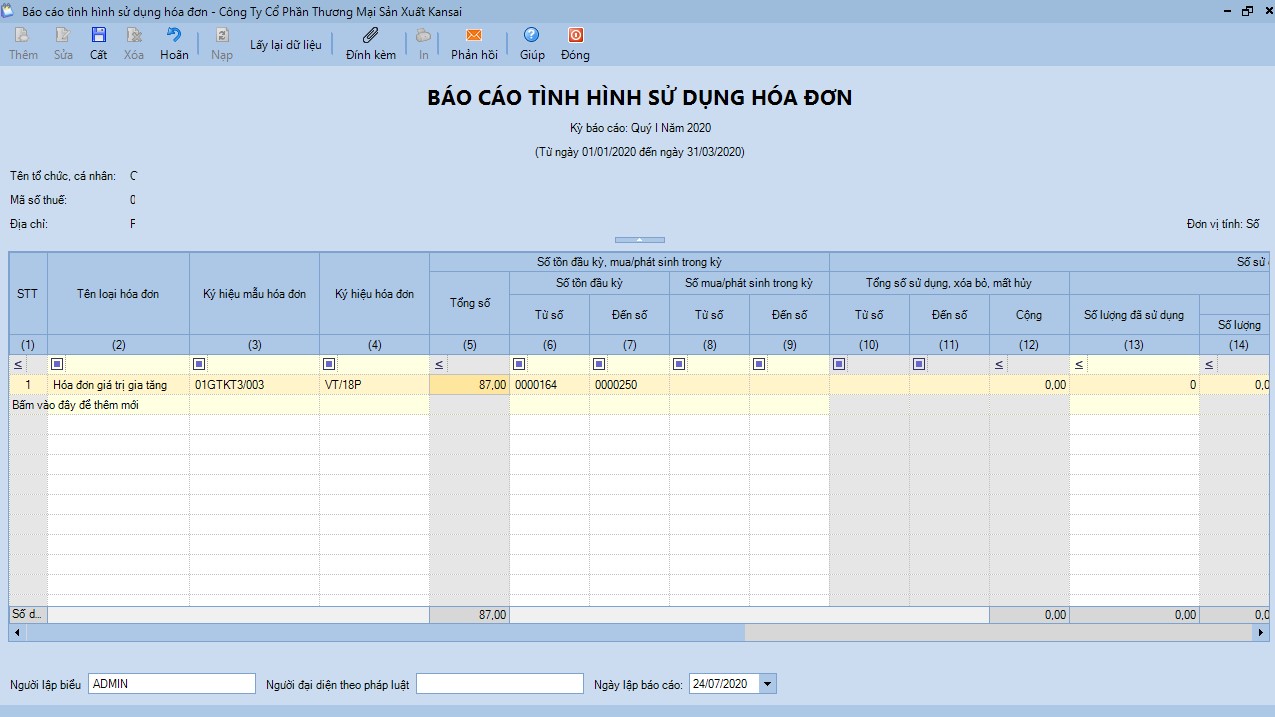The width and height of the screenshot is (1275, 717).
Task: Click the Cất (save) toolbar icon
Action: point(98,36)
